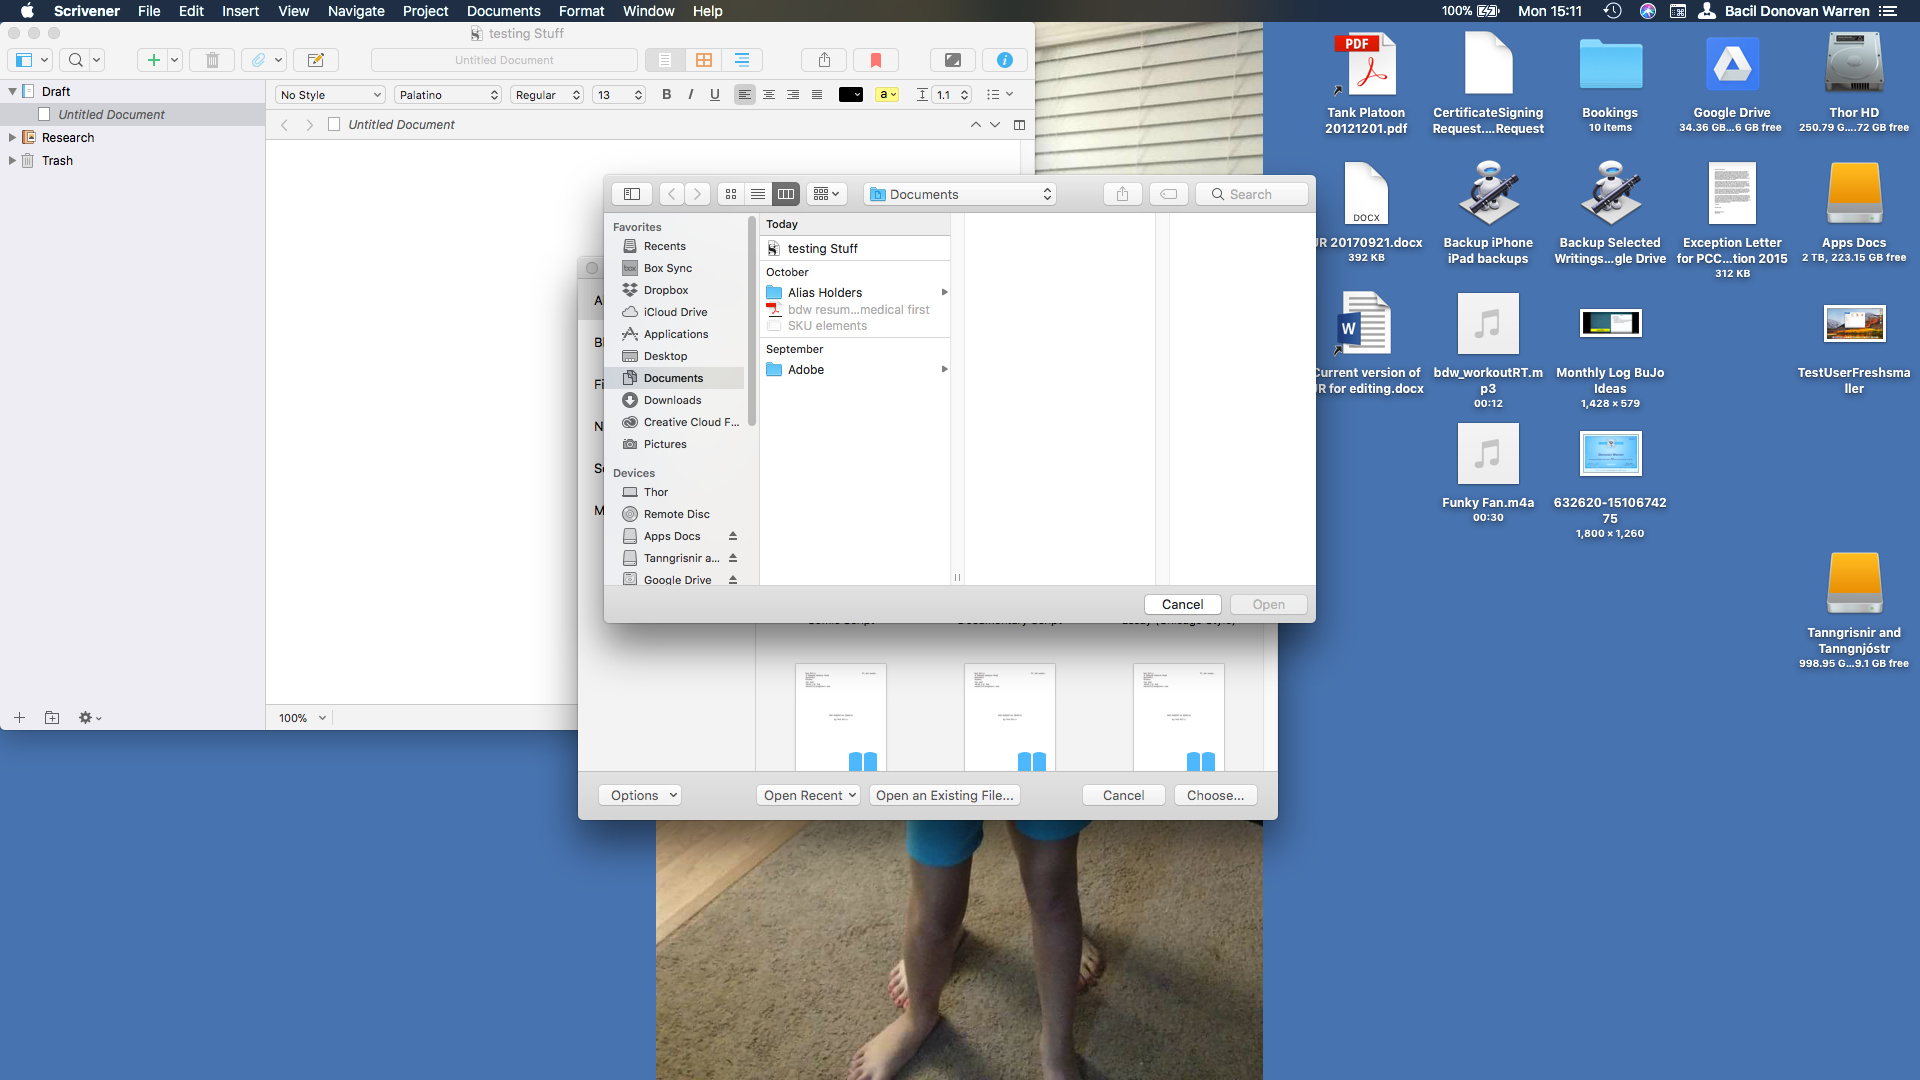The height and width of the screenshot is (1080, 1920).
Task: Switch to Corkboard view mode
Action: 704,60
